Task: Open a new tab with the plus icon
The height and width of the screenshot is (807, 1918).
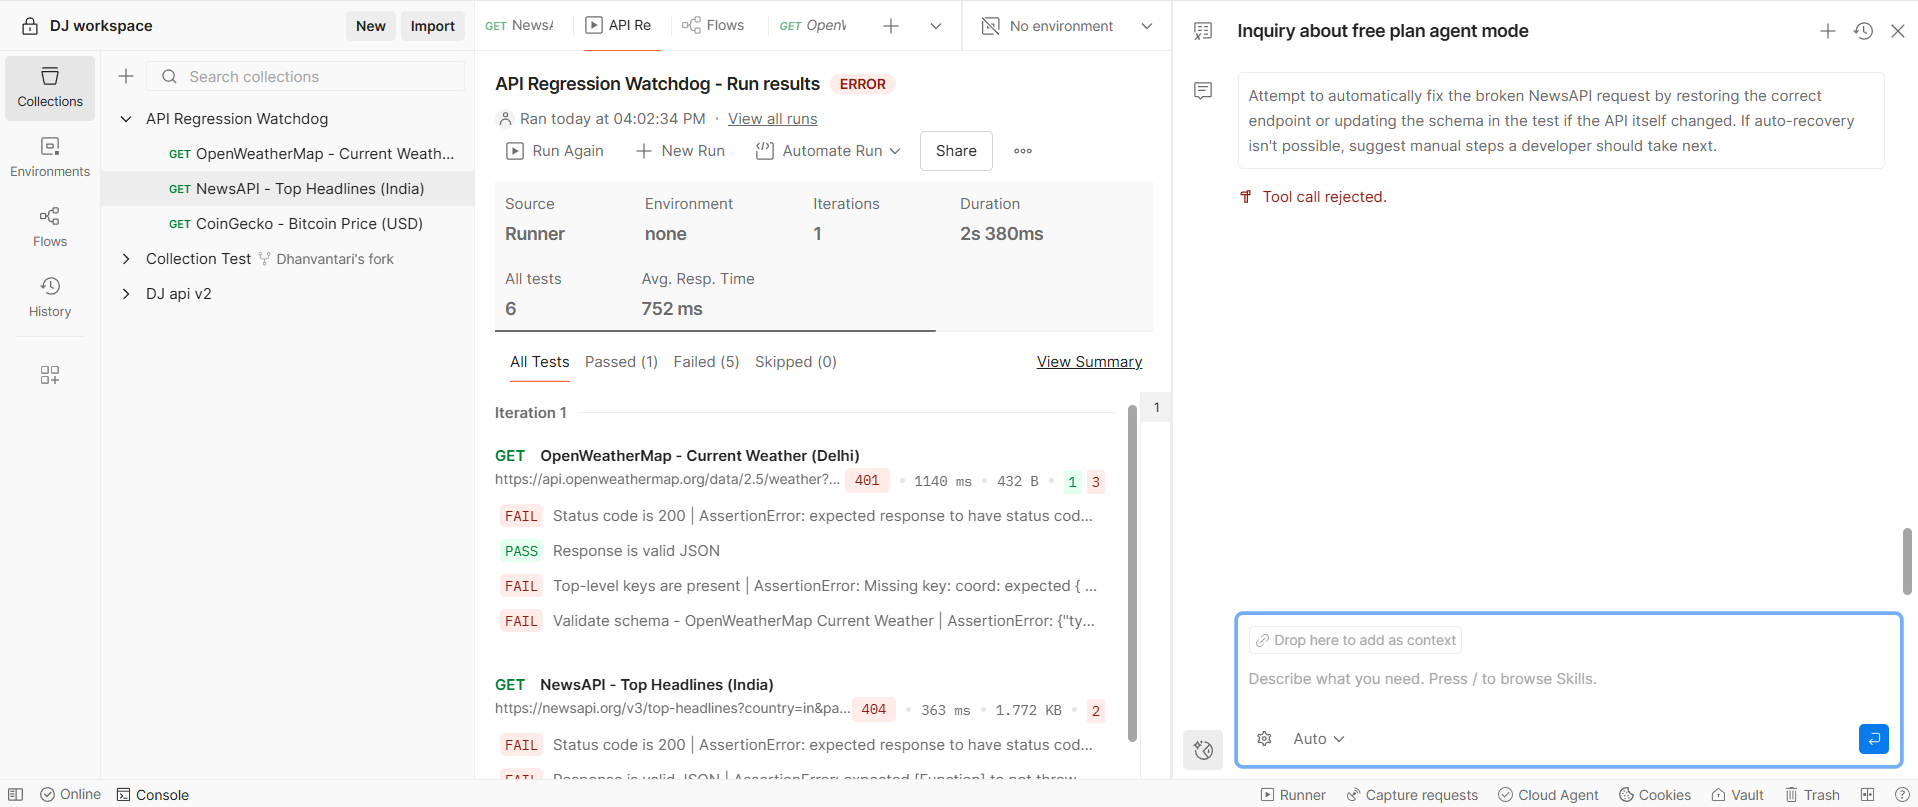Action: pos(891,26)
